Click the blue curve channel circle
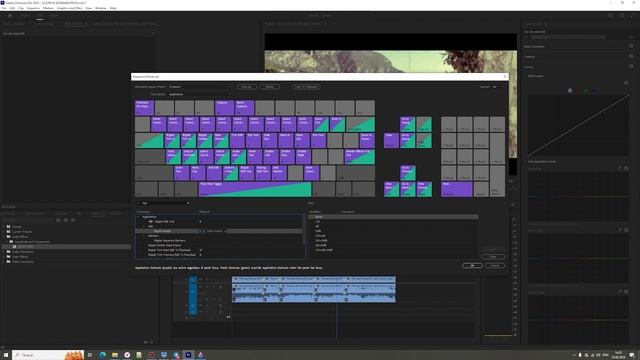This screenshot has width=640, height=360. coord(594,90)
